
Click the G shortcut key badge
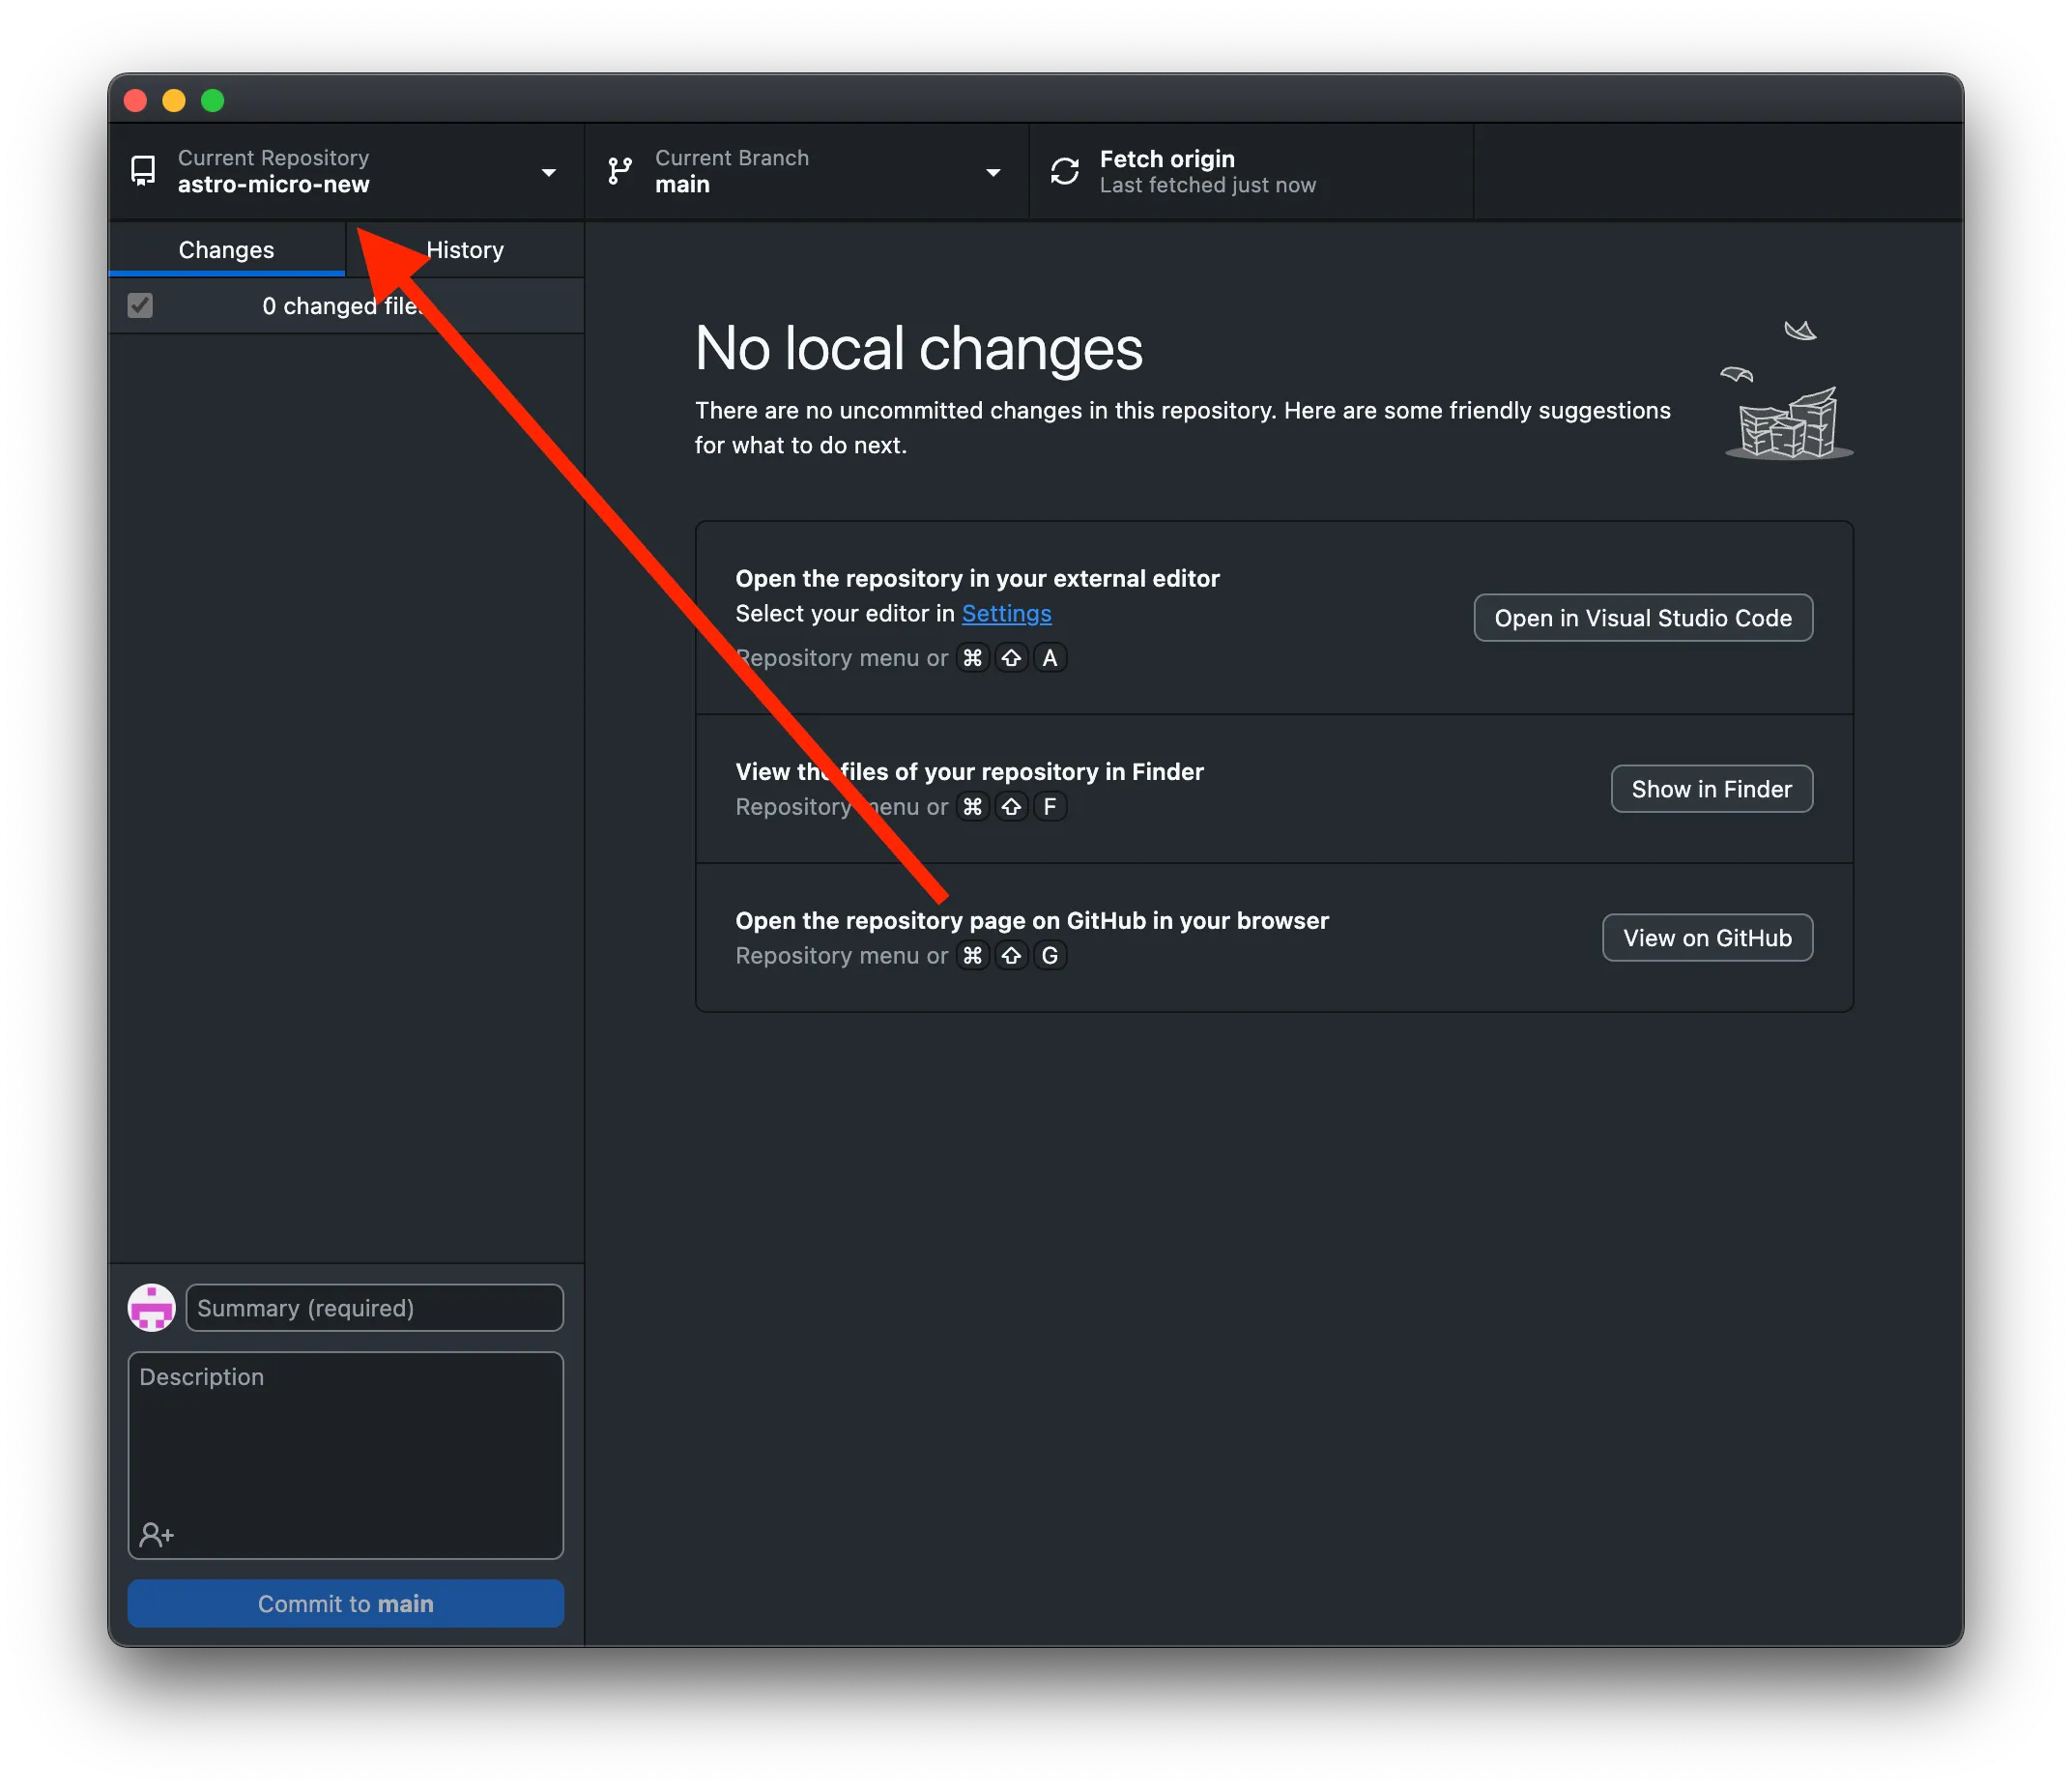click(1049, 956)
